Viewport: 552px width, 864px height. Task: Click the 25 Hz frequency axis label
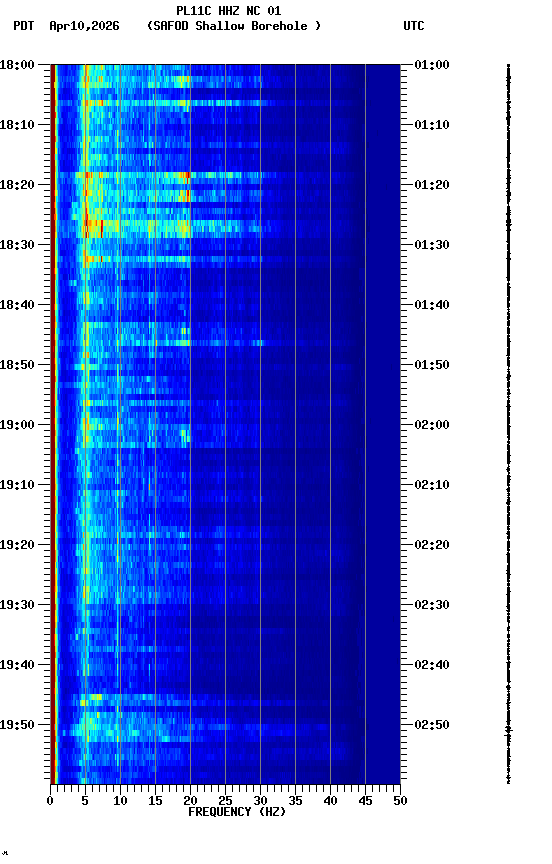(225, 801)
